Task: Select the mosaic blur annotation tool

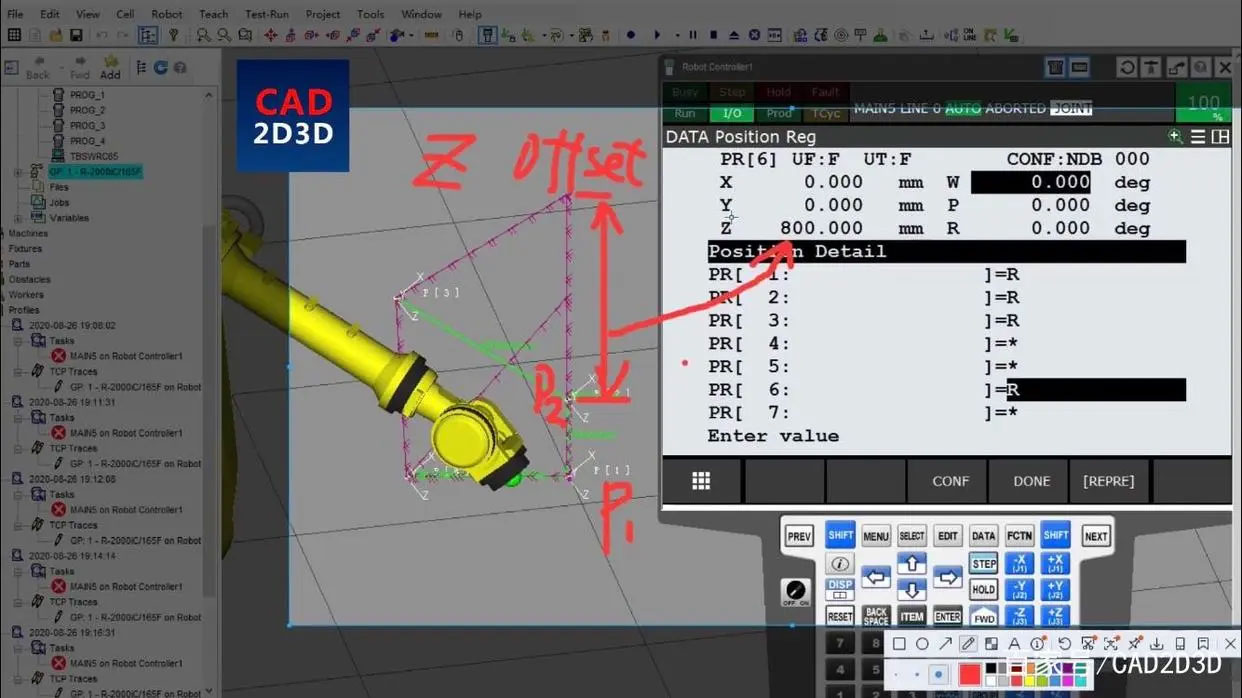Action: 991,644
